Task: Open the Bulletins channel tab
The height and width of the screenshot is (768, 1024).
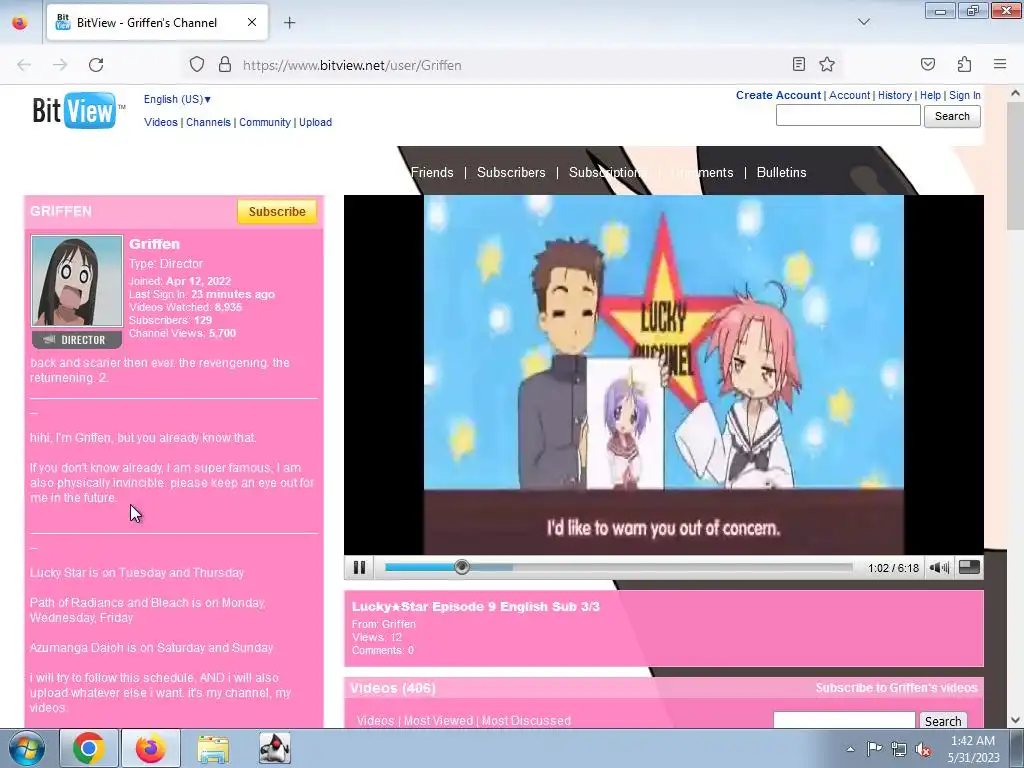Action: [781, 172]
